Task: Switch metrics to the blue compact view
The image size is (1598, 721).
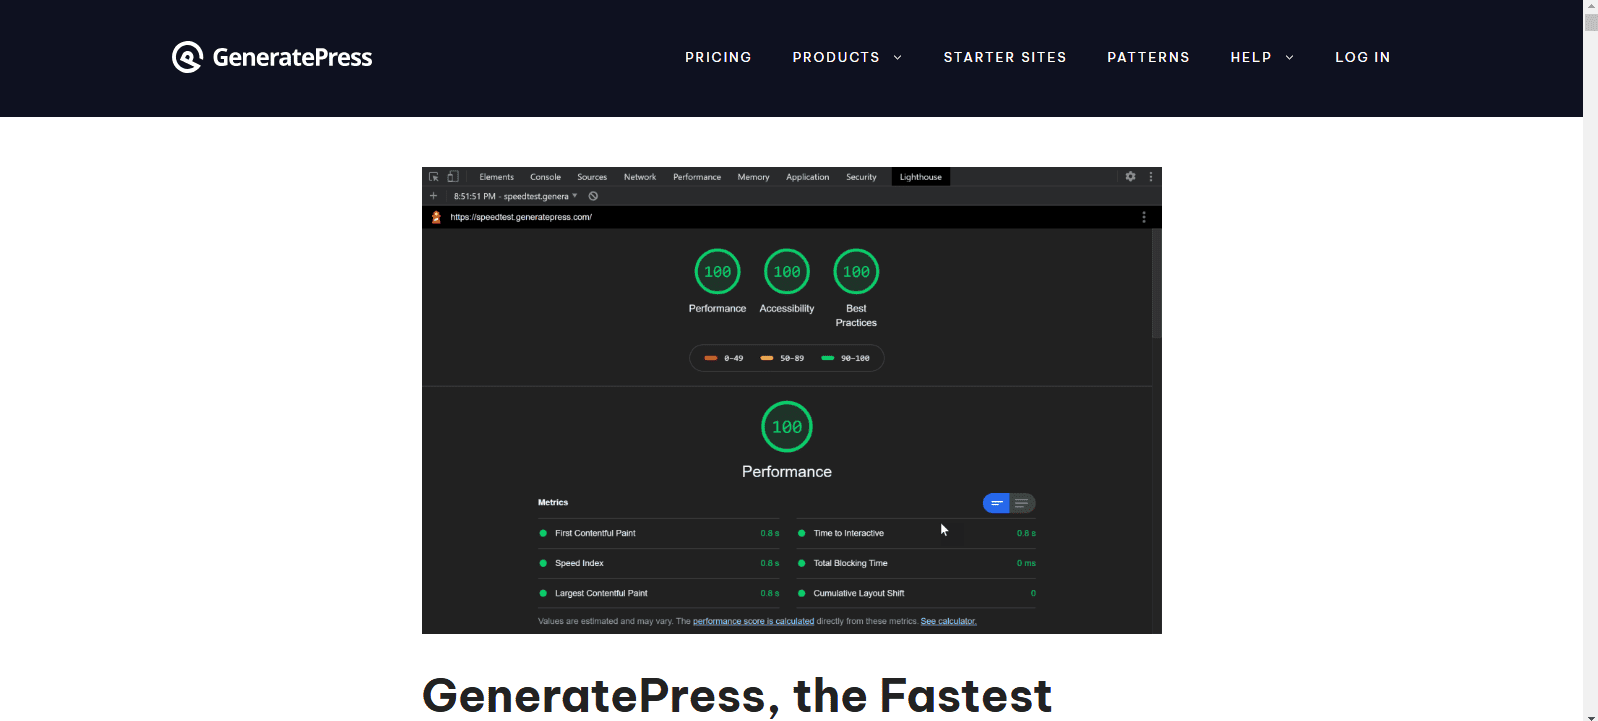Action: (x=997, y=503)
